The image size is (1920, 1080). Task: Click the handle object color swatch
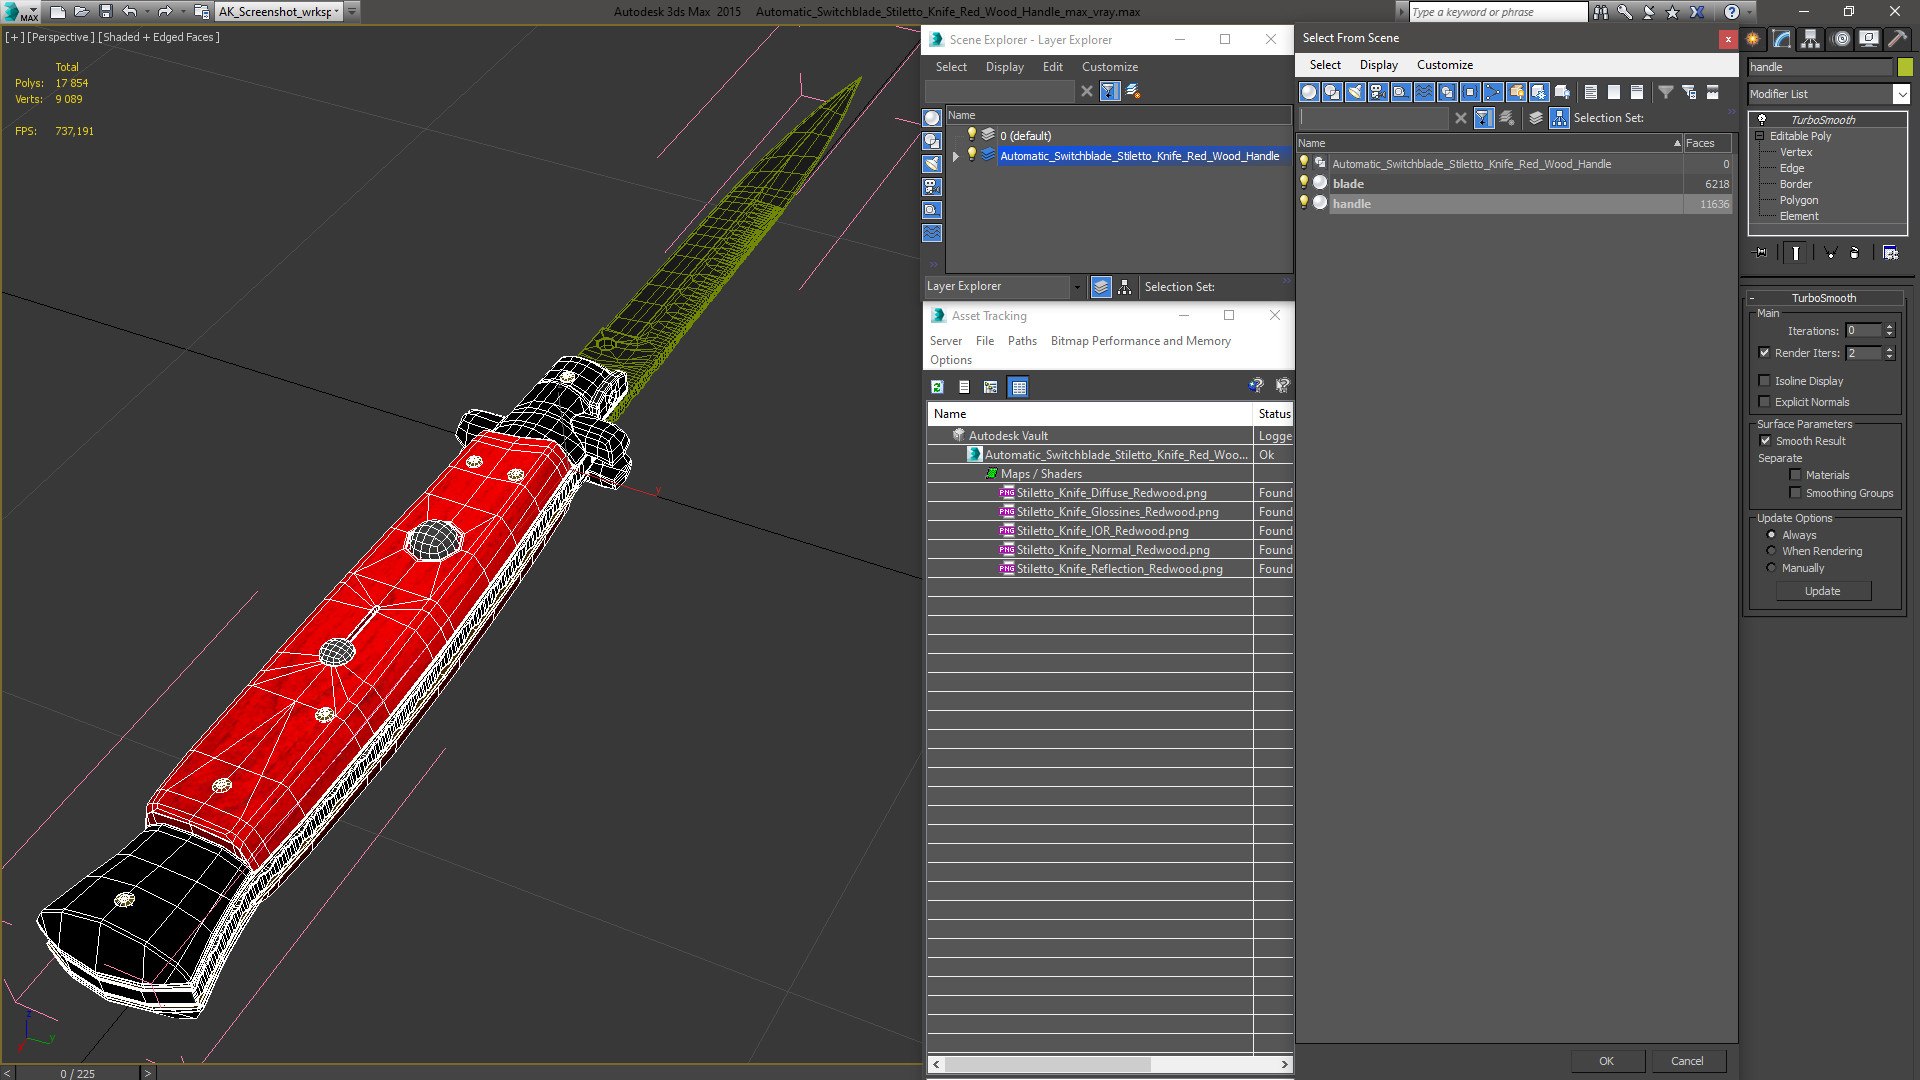click(1905, 67)
